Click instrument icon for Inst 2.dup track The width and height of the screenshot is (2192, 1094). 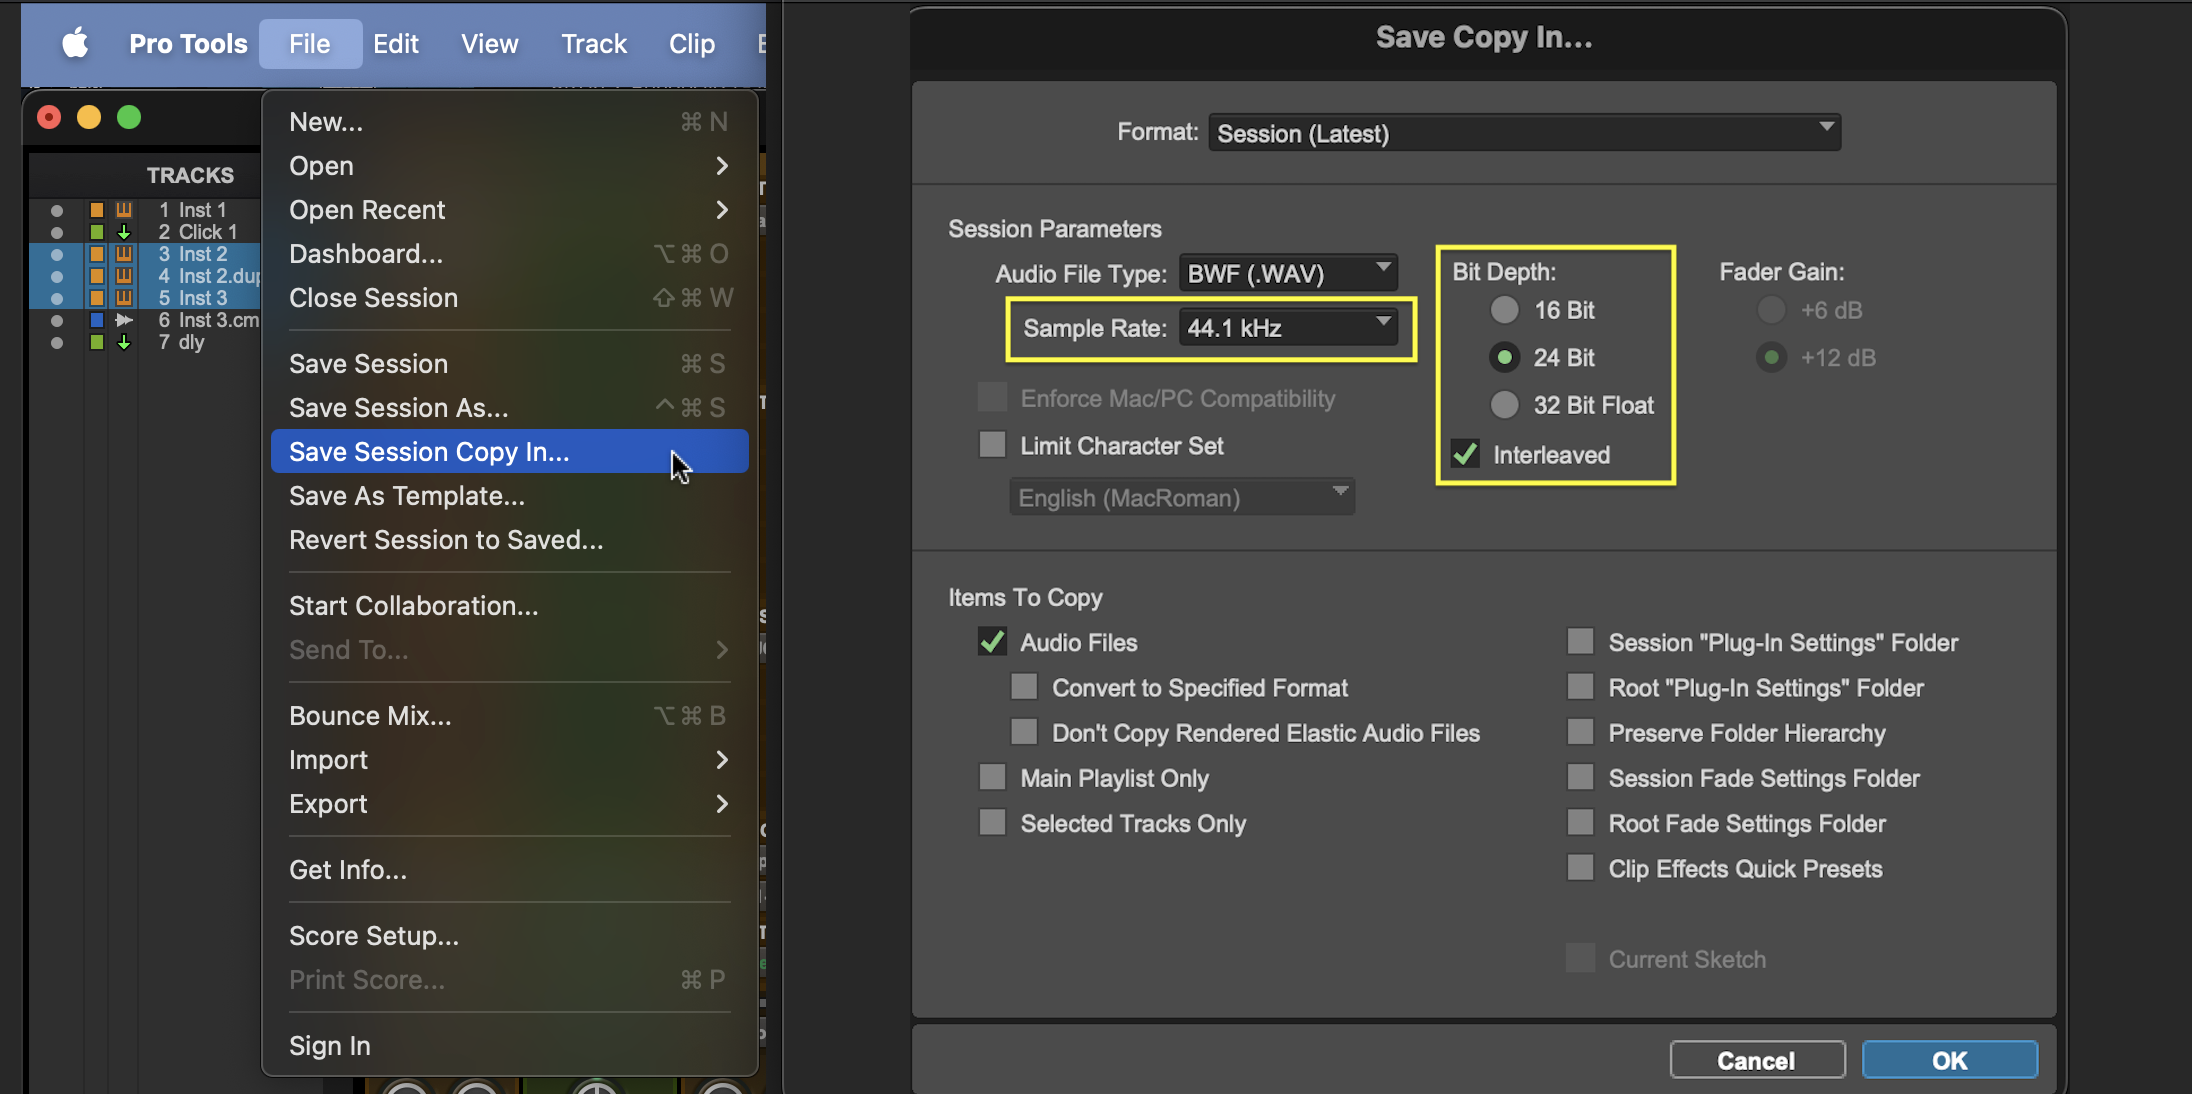124,276
